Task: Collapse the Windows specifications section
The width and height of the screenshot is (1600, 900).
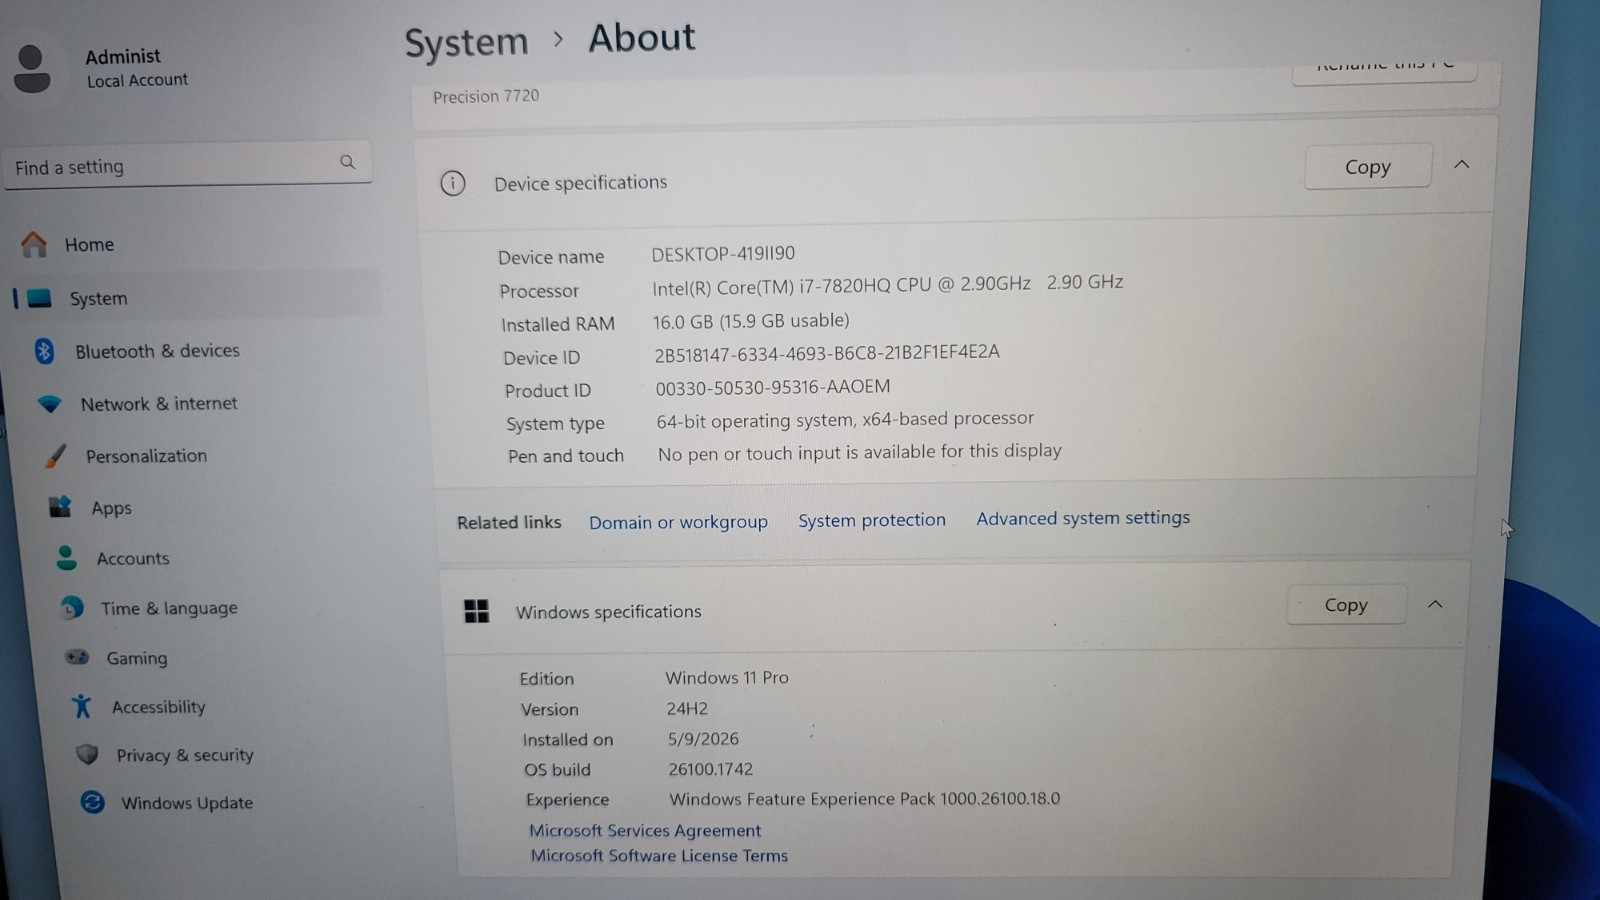Action: [1435, 604]
